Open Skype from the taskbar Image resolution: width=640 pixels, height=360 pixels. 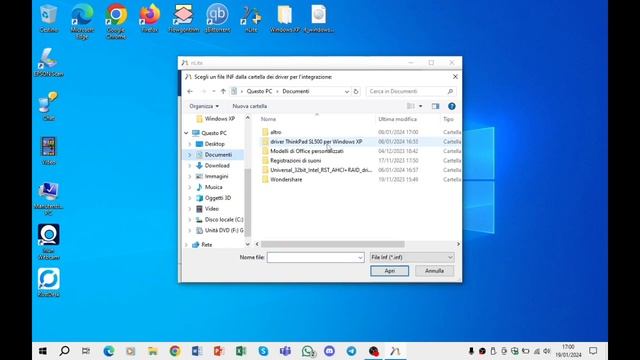(x=263, y=351)
